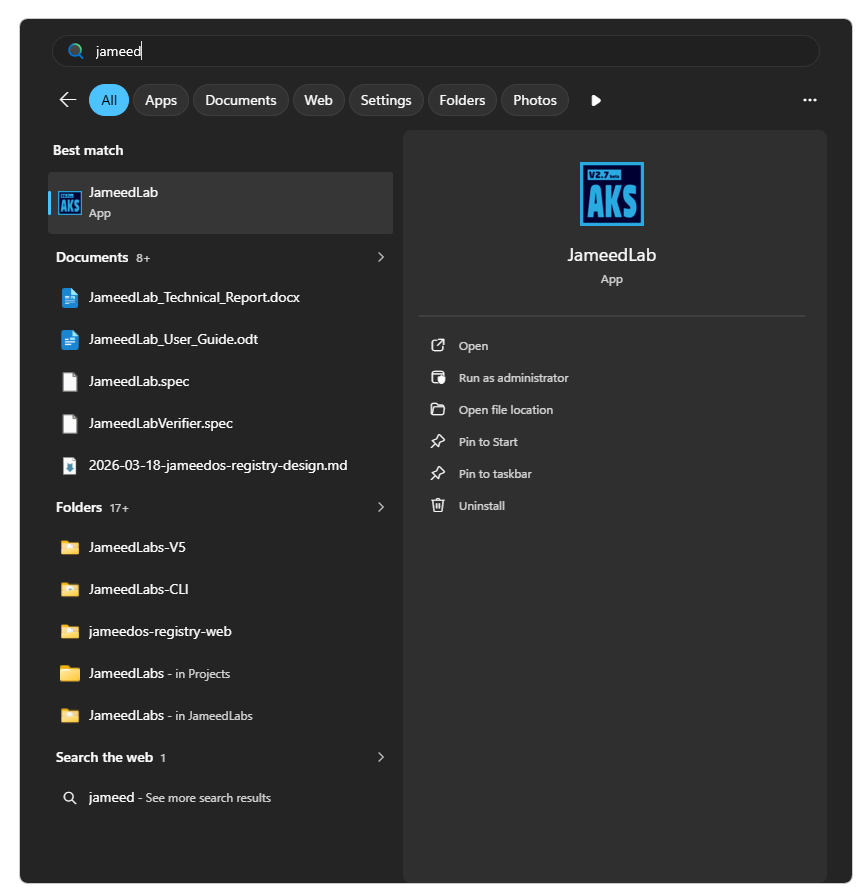
Task: Click the Run as administrator shield icon
Action: click(x=437, y=377)
